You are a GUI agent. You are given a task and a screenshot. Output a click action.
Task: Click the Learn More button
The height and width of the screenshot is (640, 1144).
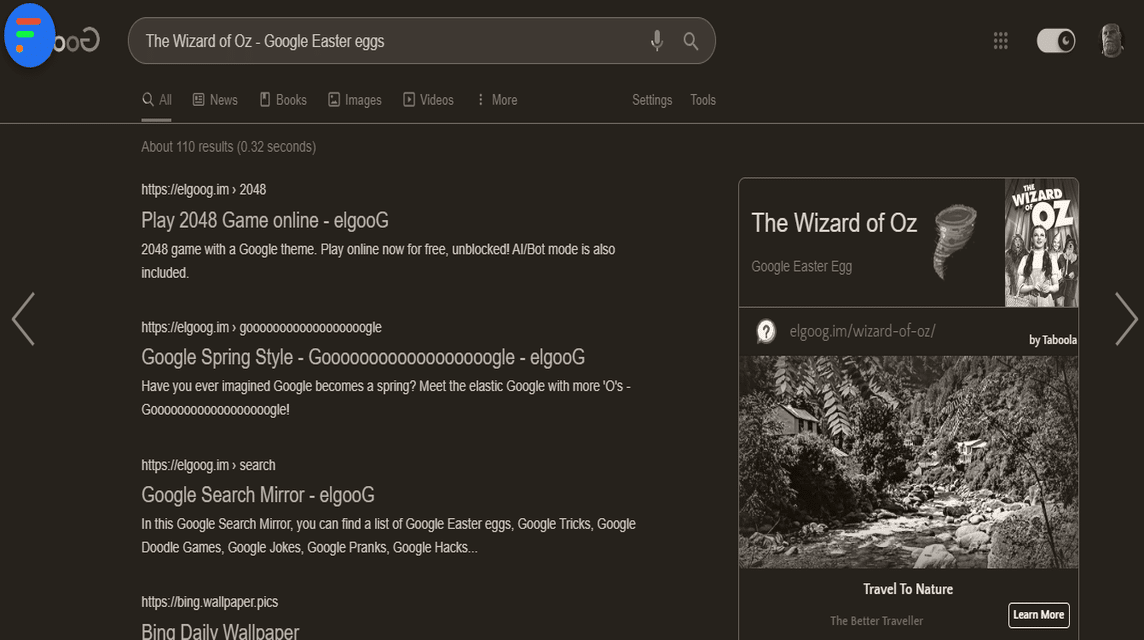(x=1039, y=614)
